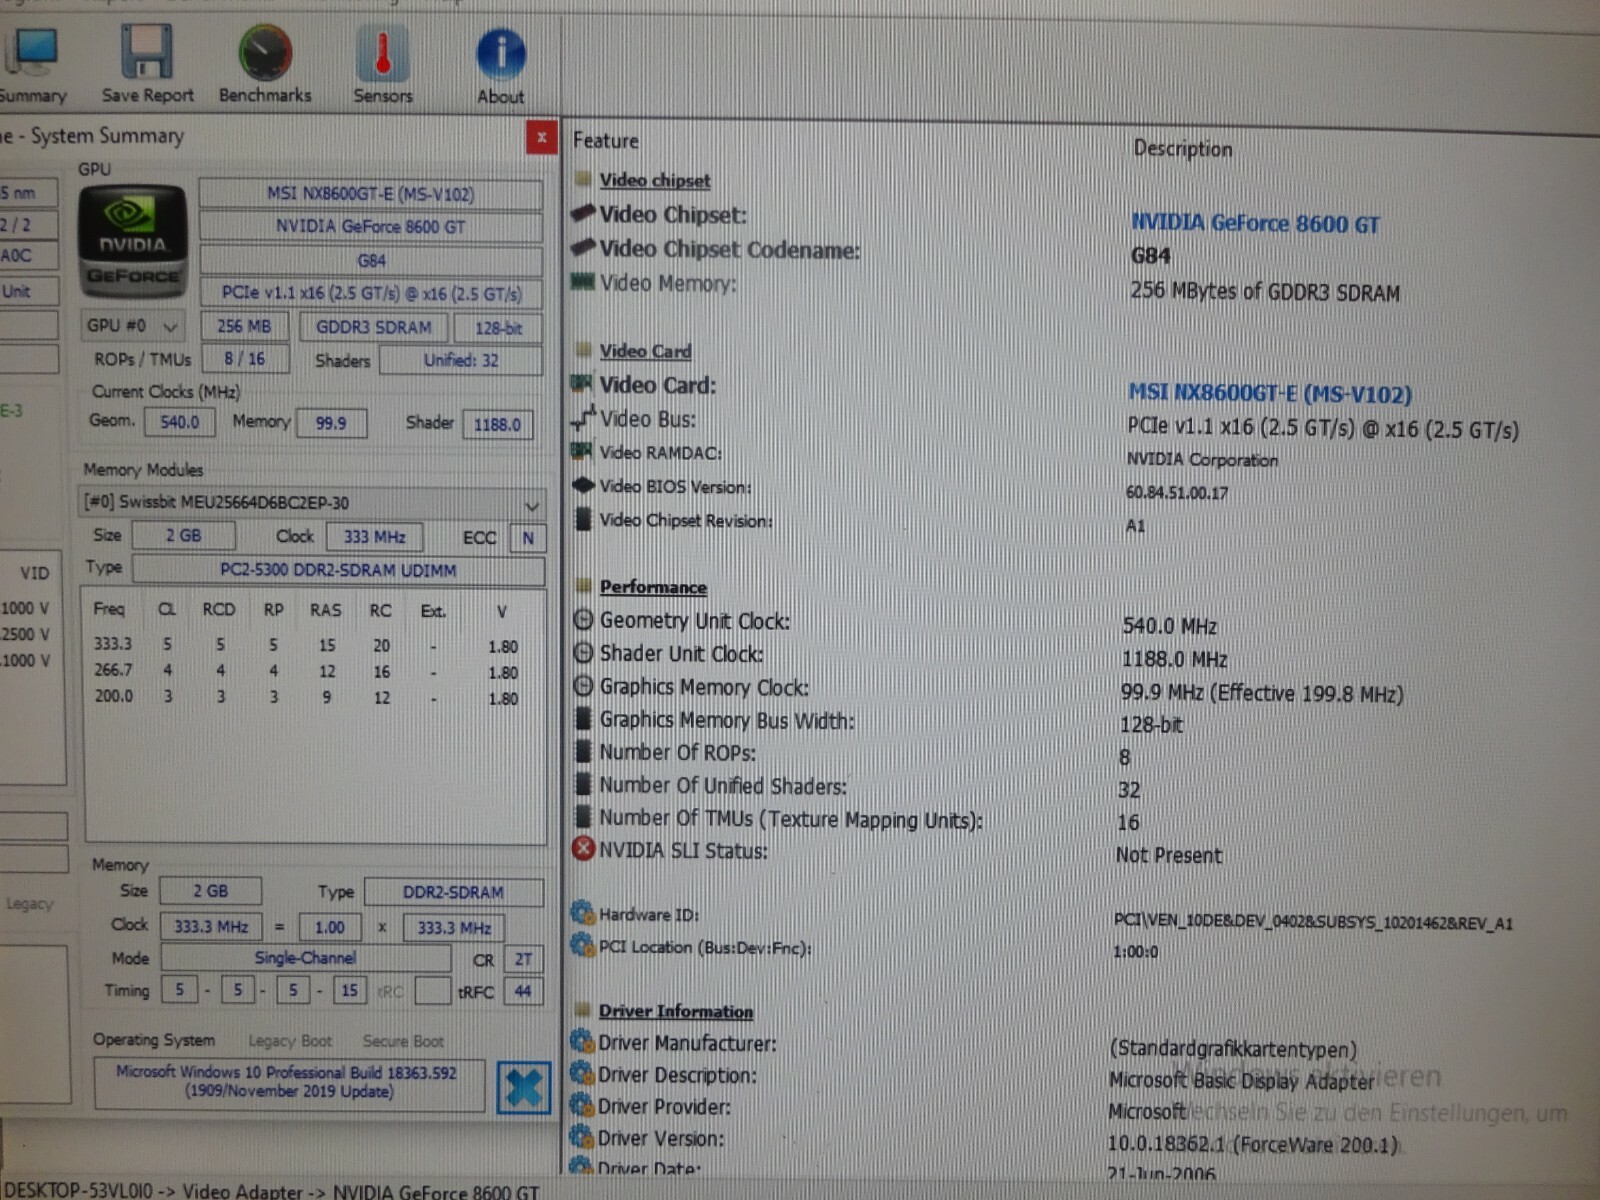Viewport: 1600px width, 1200px height.
Task: Click the Windows 10 Professional Build operating system field
Action: 289,1083
